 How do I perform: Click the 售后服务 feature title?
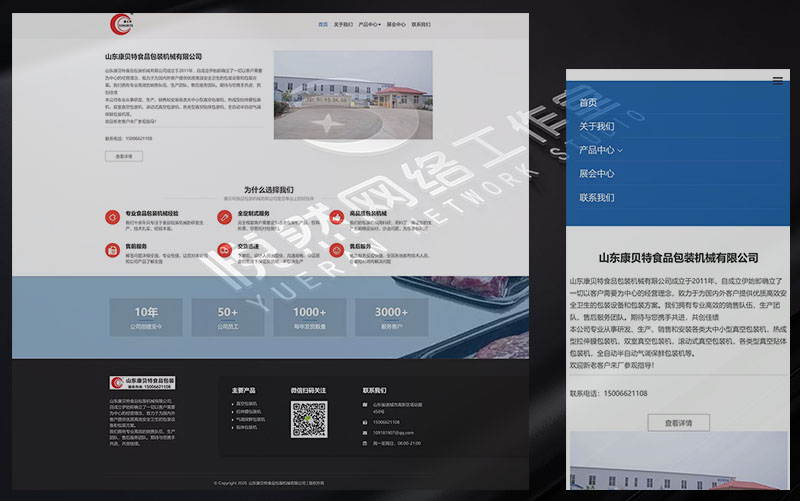click(x=360, y=246)
